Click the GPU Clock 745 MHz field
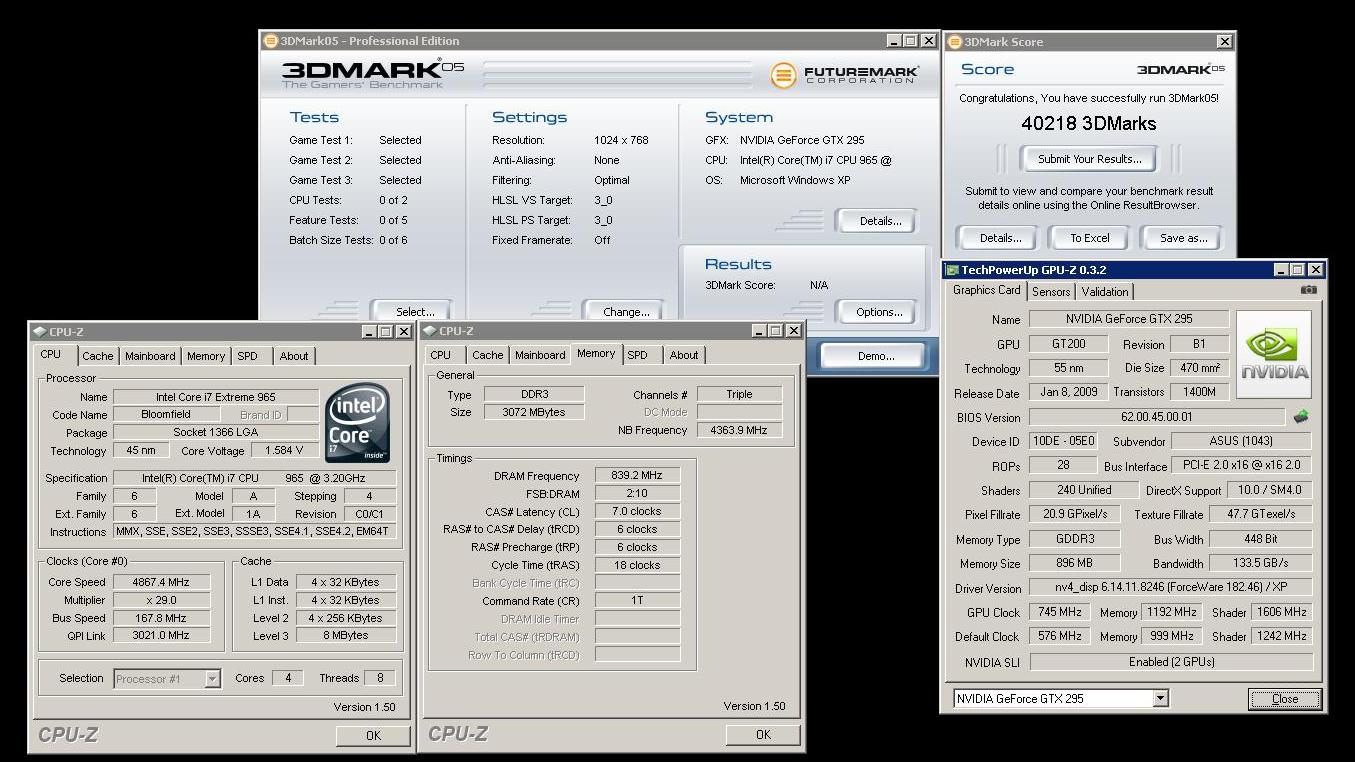The height and width of the screenshot is (762, 1355). [x=1060, y=612]
